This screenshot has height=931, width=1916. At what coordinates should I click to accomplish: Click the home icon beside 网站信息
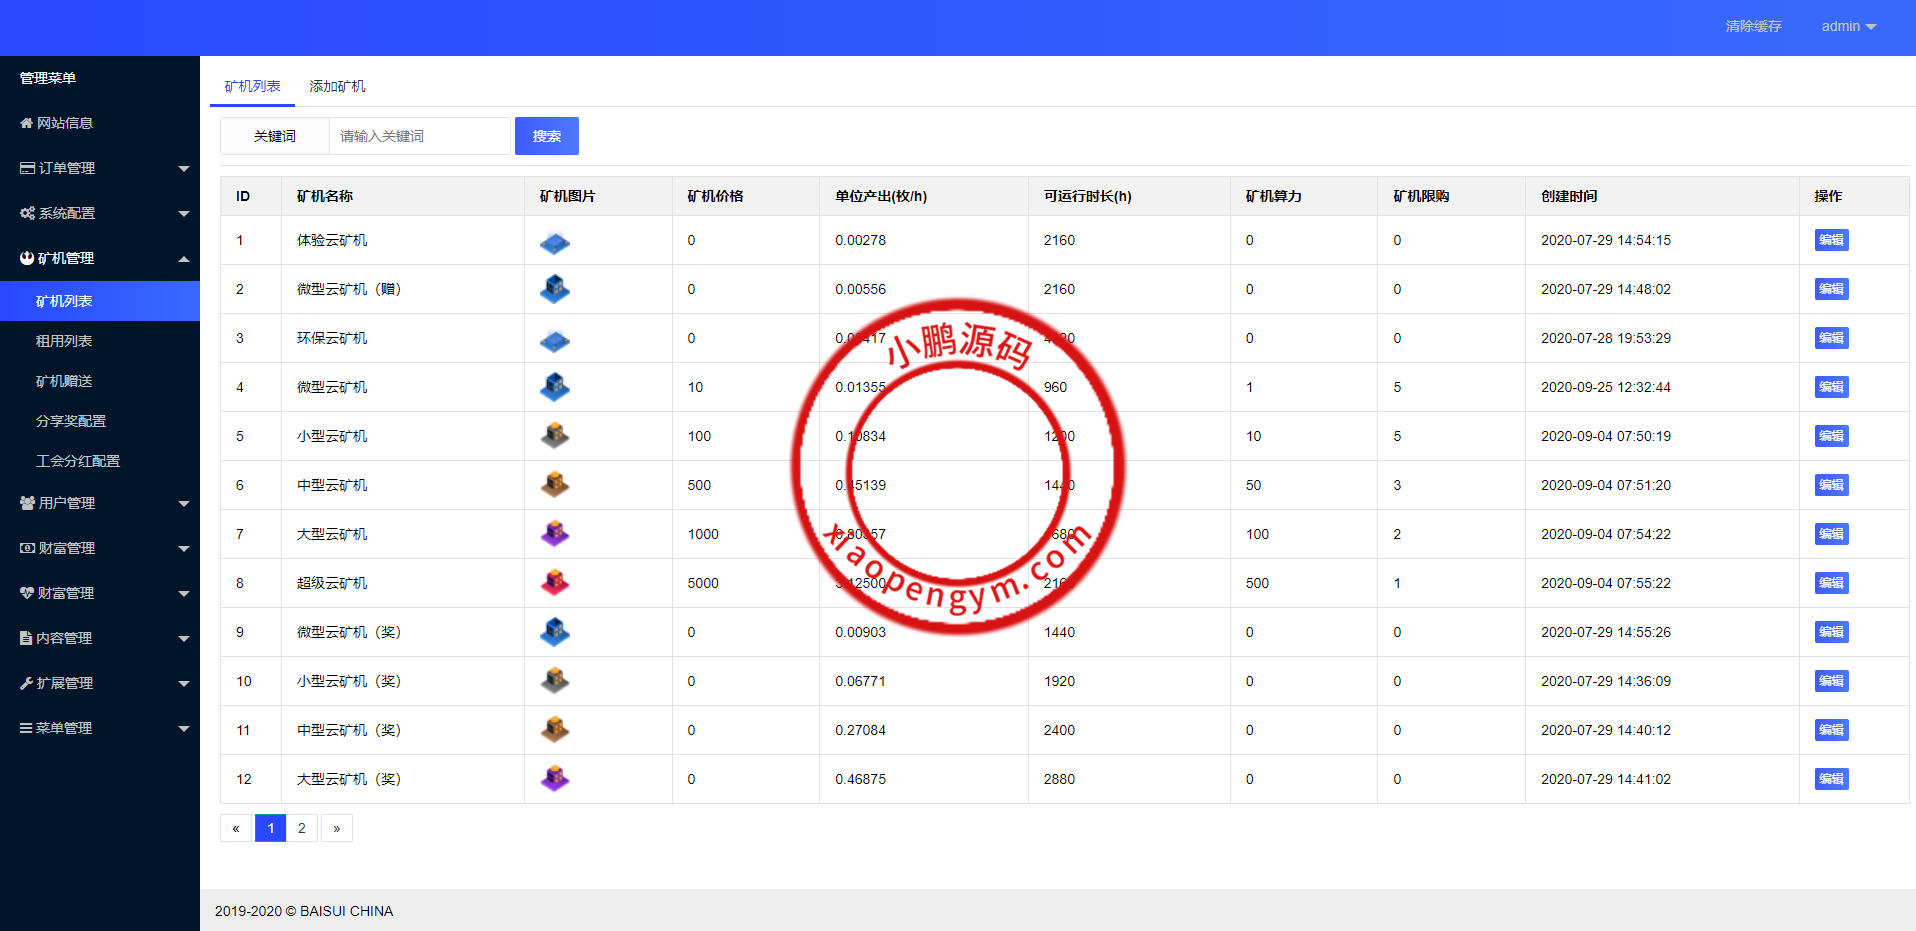26,123
